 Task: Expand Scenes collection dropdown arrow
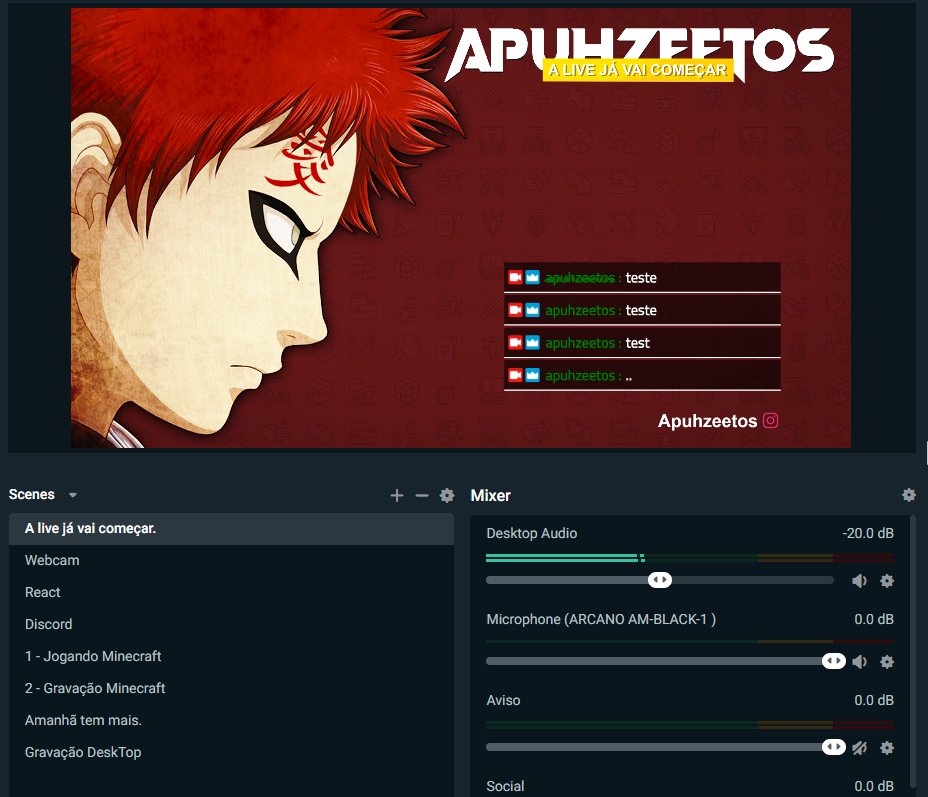click(x=72, y=495)
